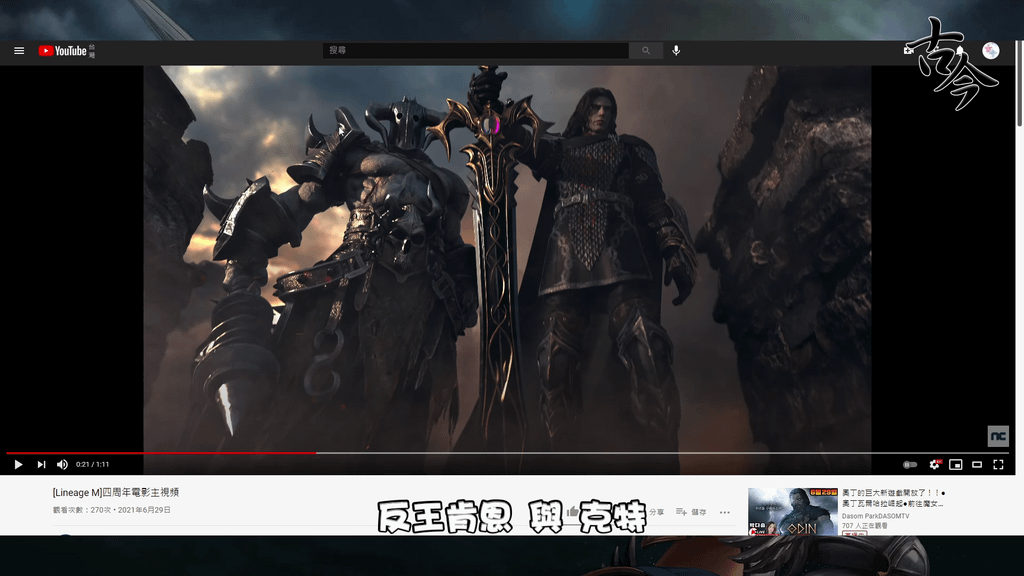Viewport: 1024px width, 576px height.
Task: Mute the video with speaker icon
Action: [x=63, y=464]
